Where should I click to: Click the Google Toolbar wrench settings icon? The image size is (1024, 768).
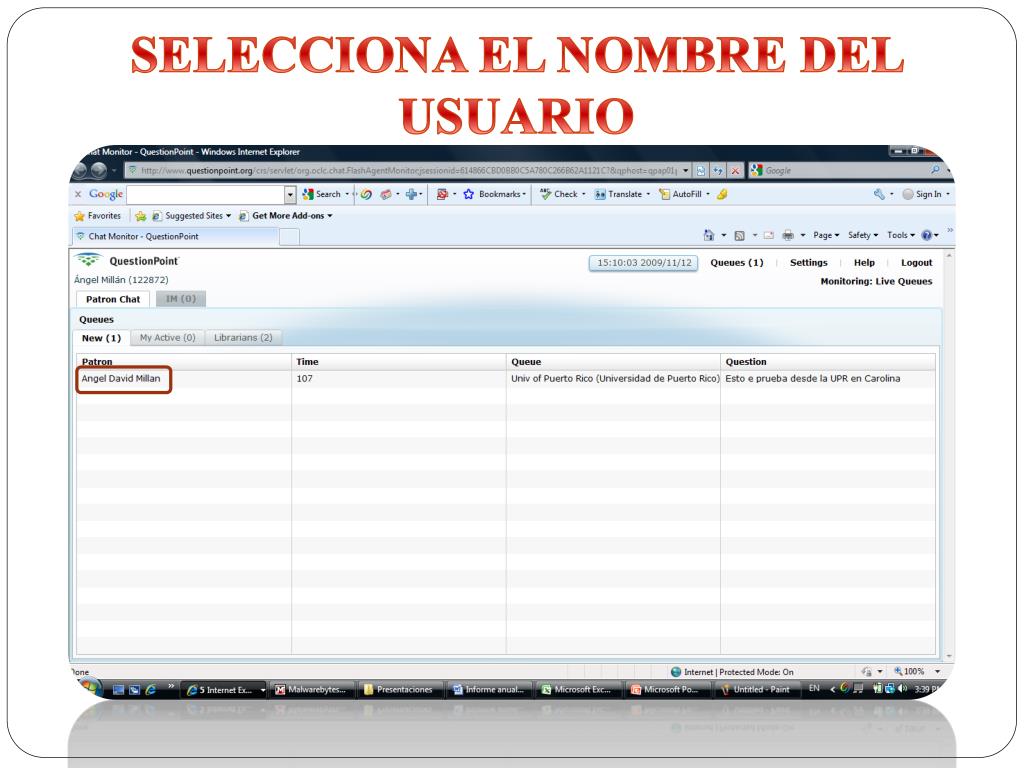pyautogui.click(x=879, y=194)
